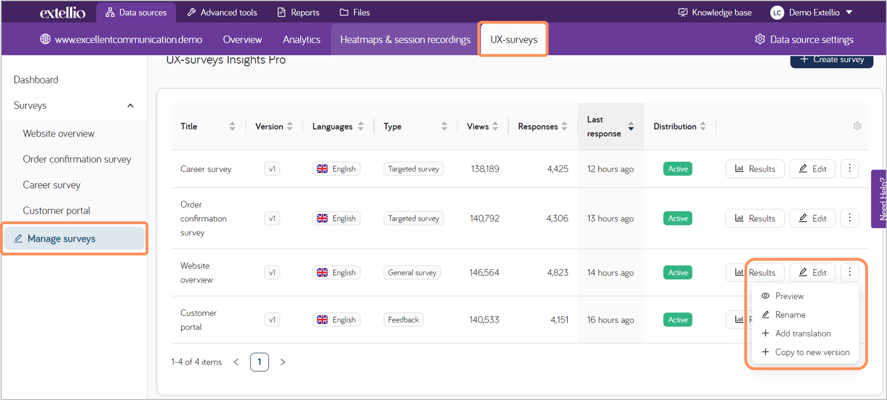Click the Feedback type tag
Viewport: 887px width, 400px height.
[x=403, y=320]
